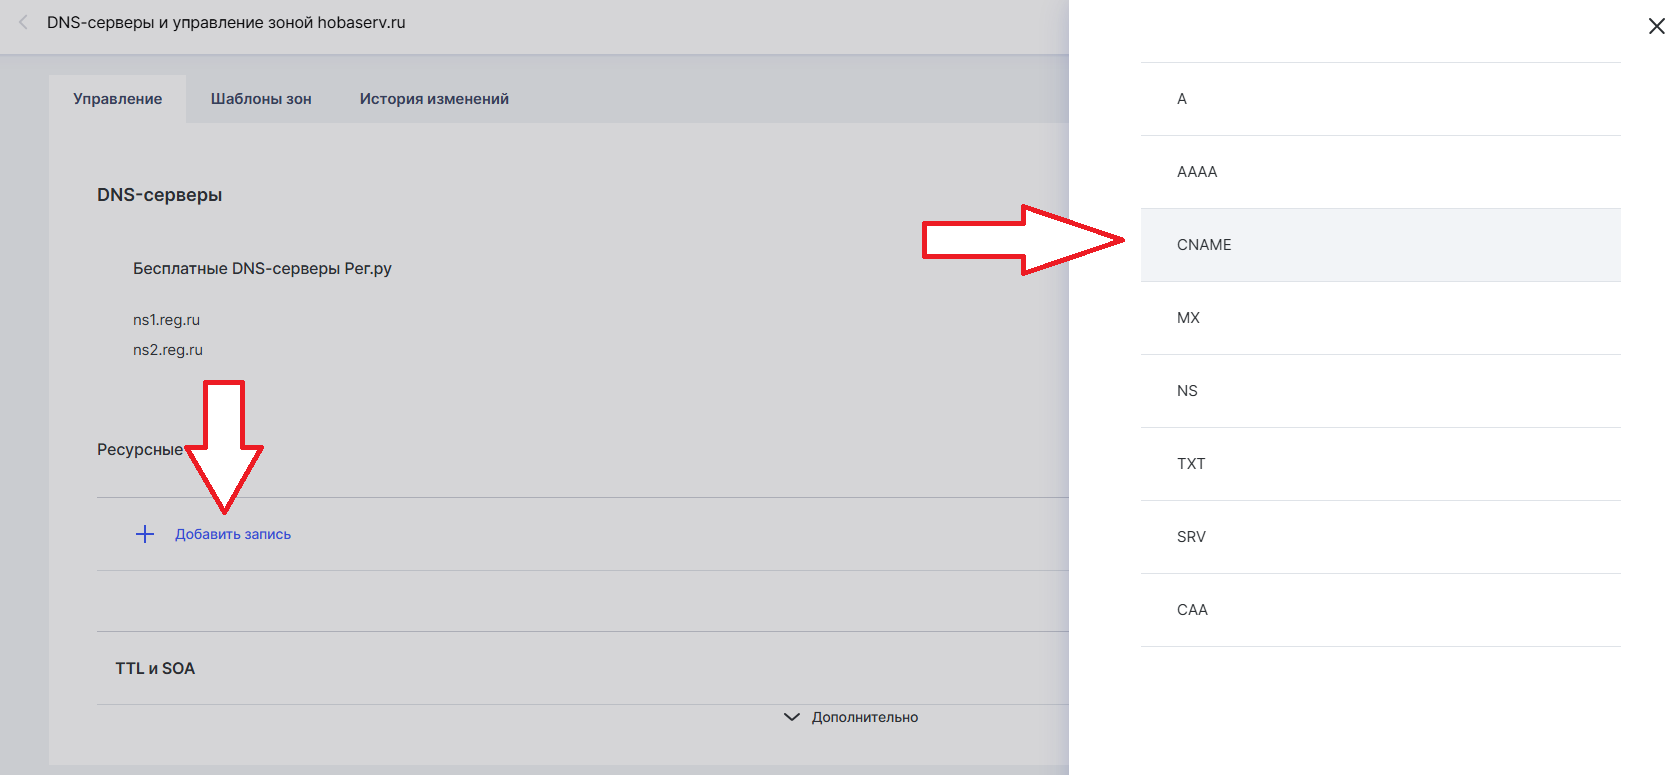
Task: Select the NS record type
Action: point(1380,391)
